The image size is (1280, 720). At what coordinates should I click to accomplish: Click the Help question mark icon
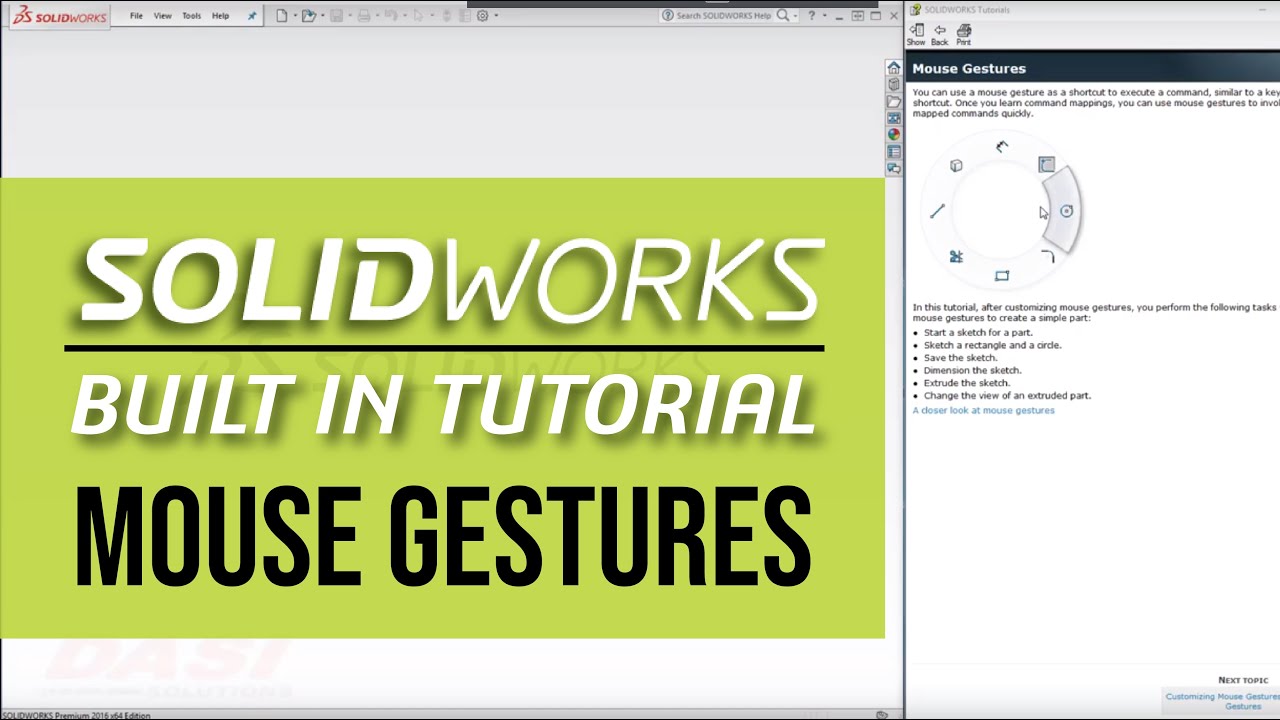(x=812, y=16)
